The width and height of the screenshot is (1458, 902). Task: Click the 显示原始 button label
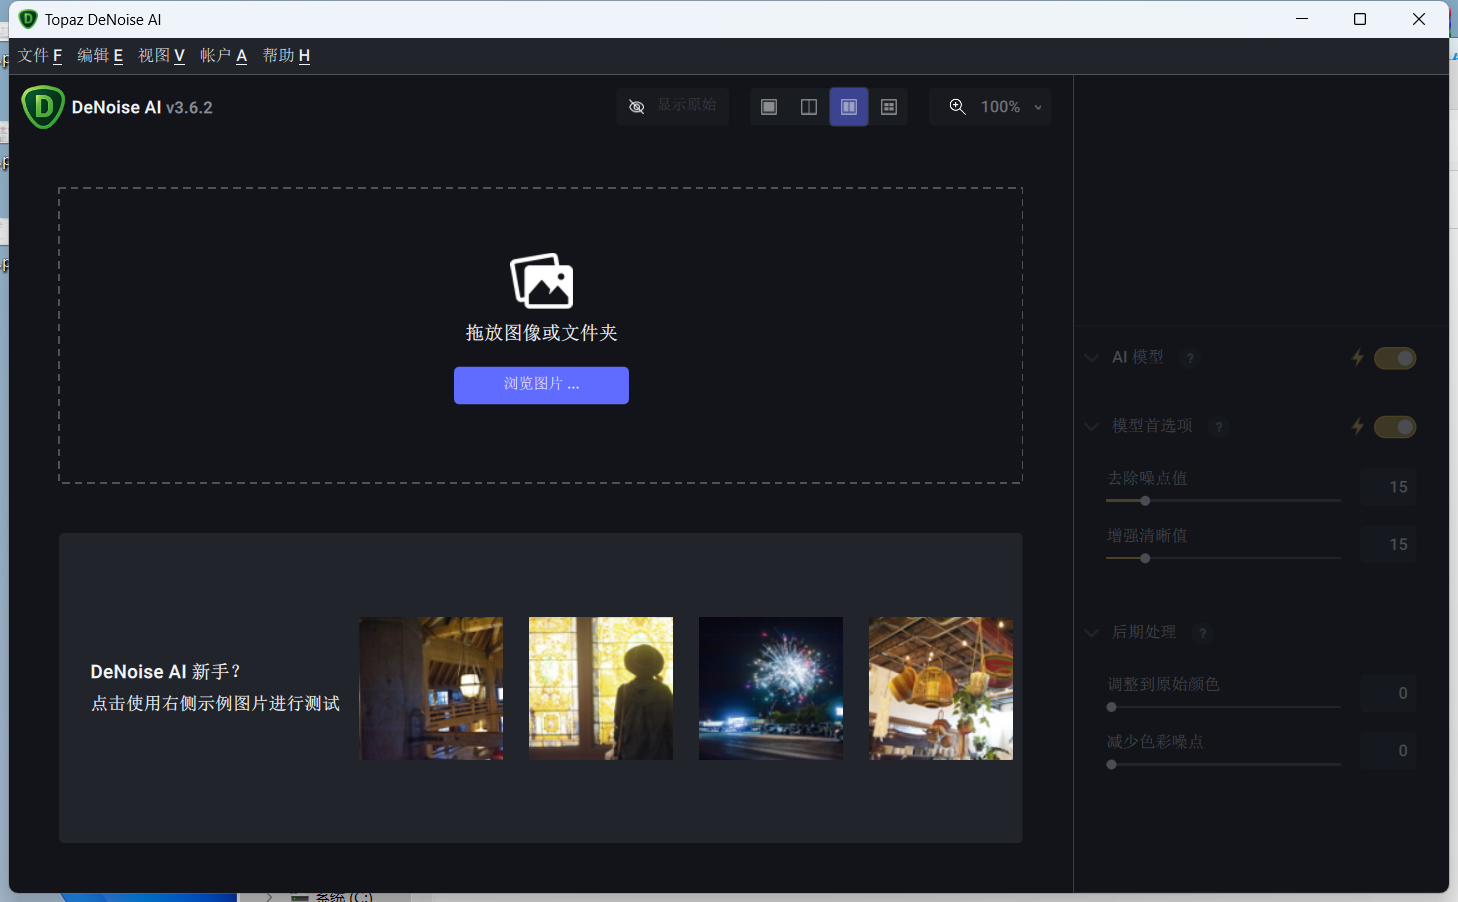(x=687, y=105)
